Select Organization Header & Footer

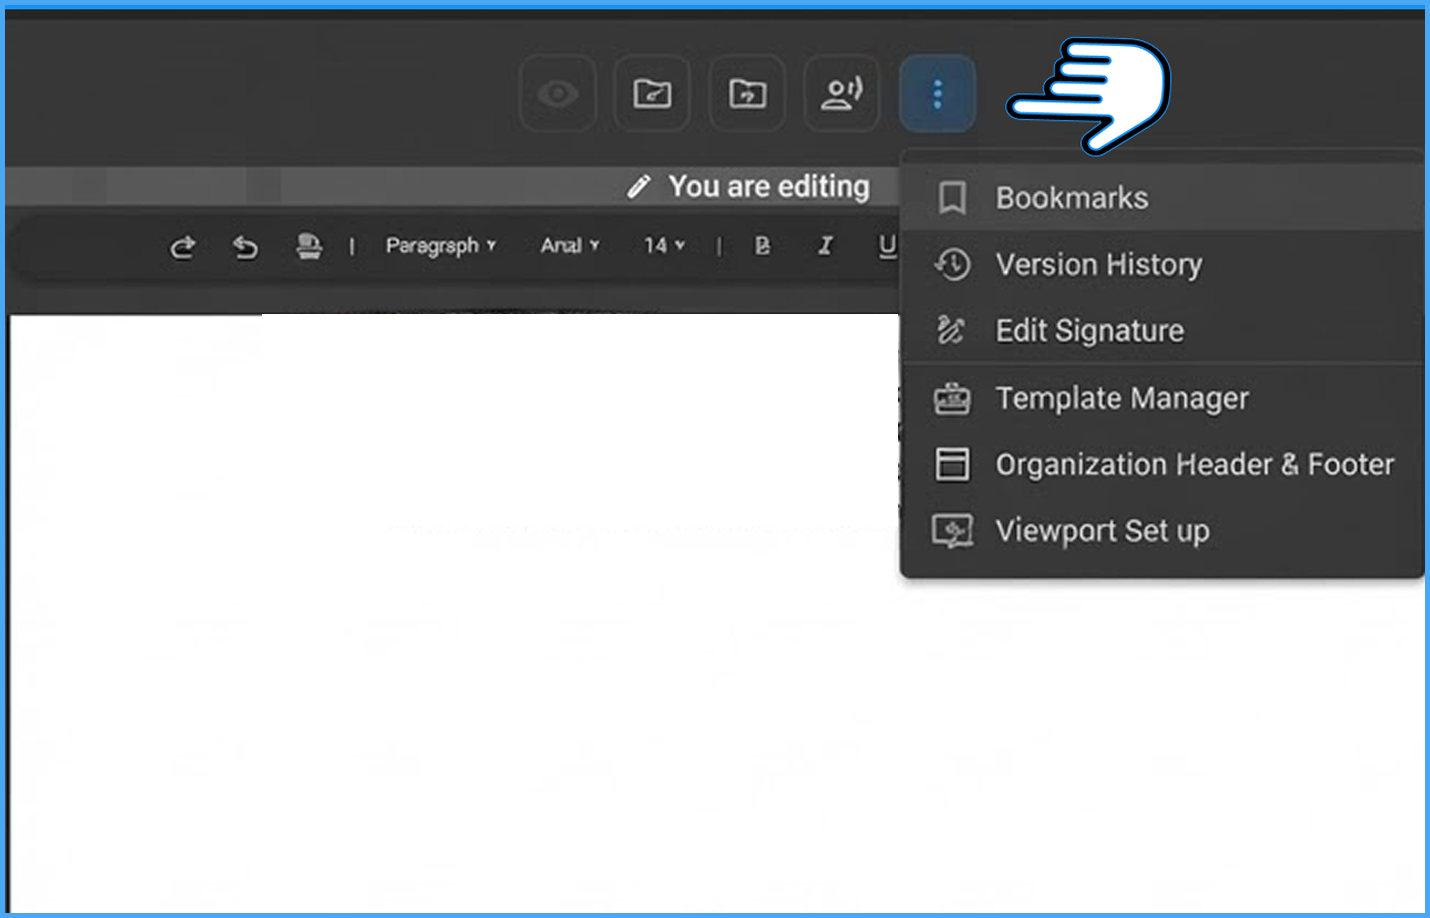[1162, 464]
